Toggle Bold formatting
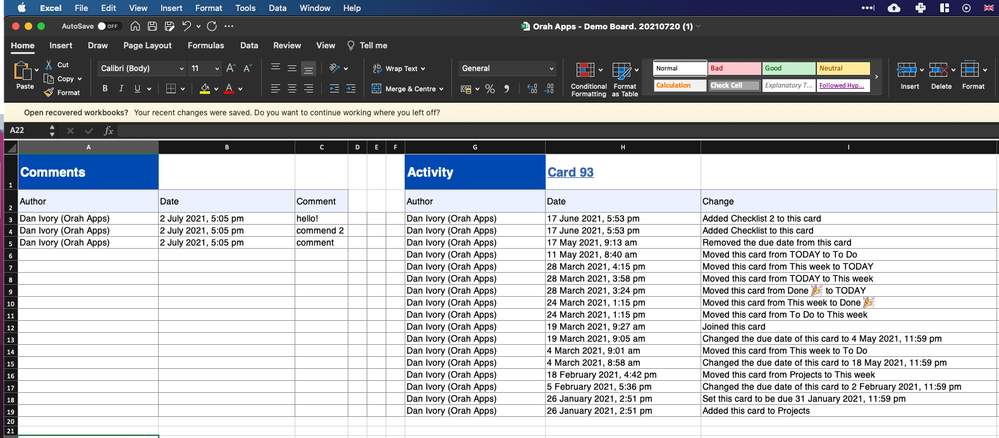 [105, 89]
